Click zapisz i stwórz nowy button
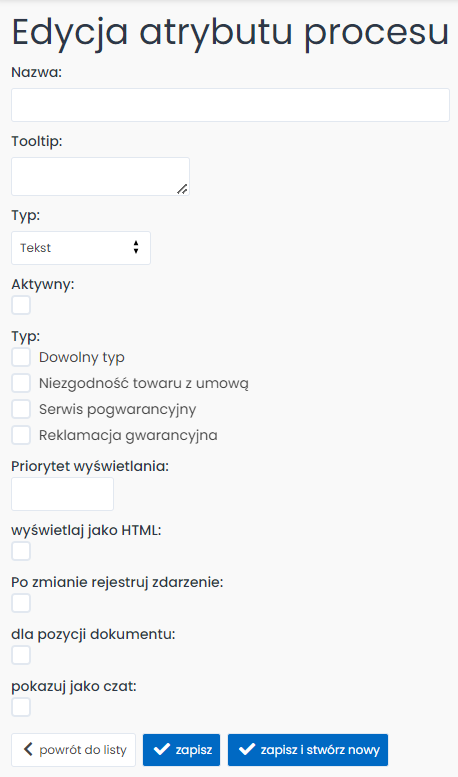458x777 pixels. coord(308,750)
